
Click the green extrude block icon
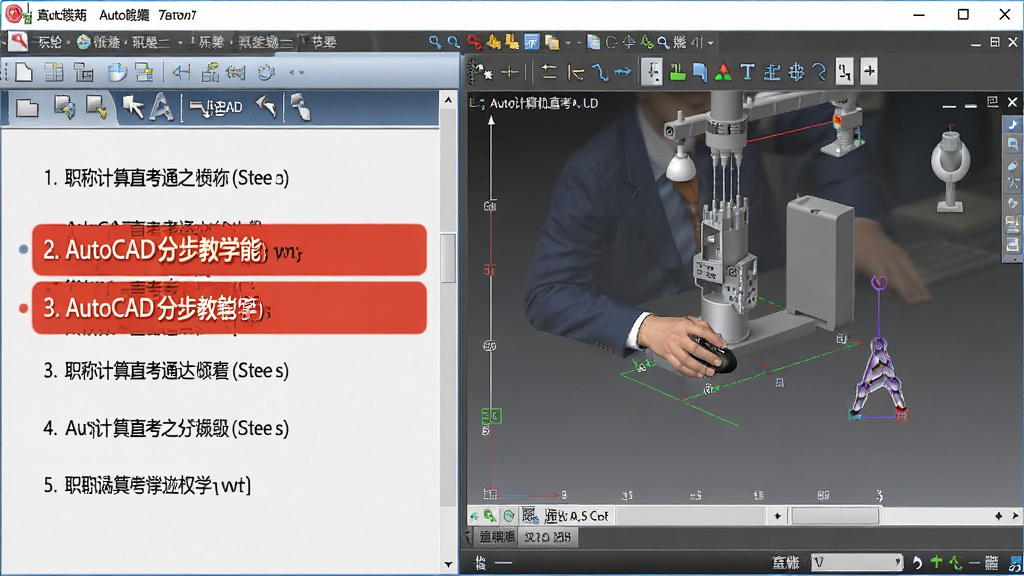point(677,72)
